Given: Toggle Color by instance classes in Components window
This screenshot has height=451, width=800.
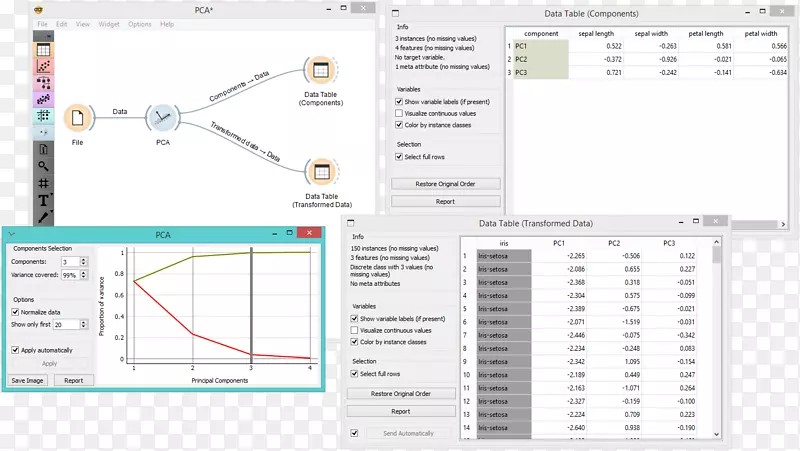Looking at the screenshot, I should pos(399,125).
